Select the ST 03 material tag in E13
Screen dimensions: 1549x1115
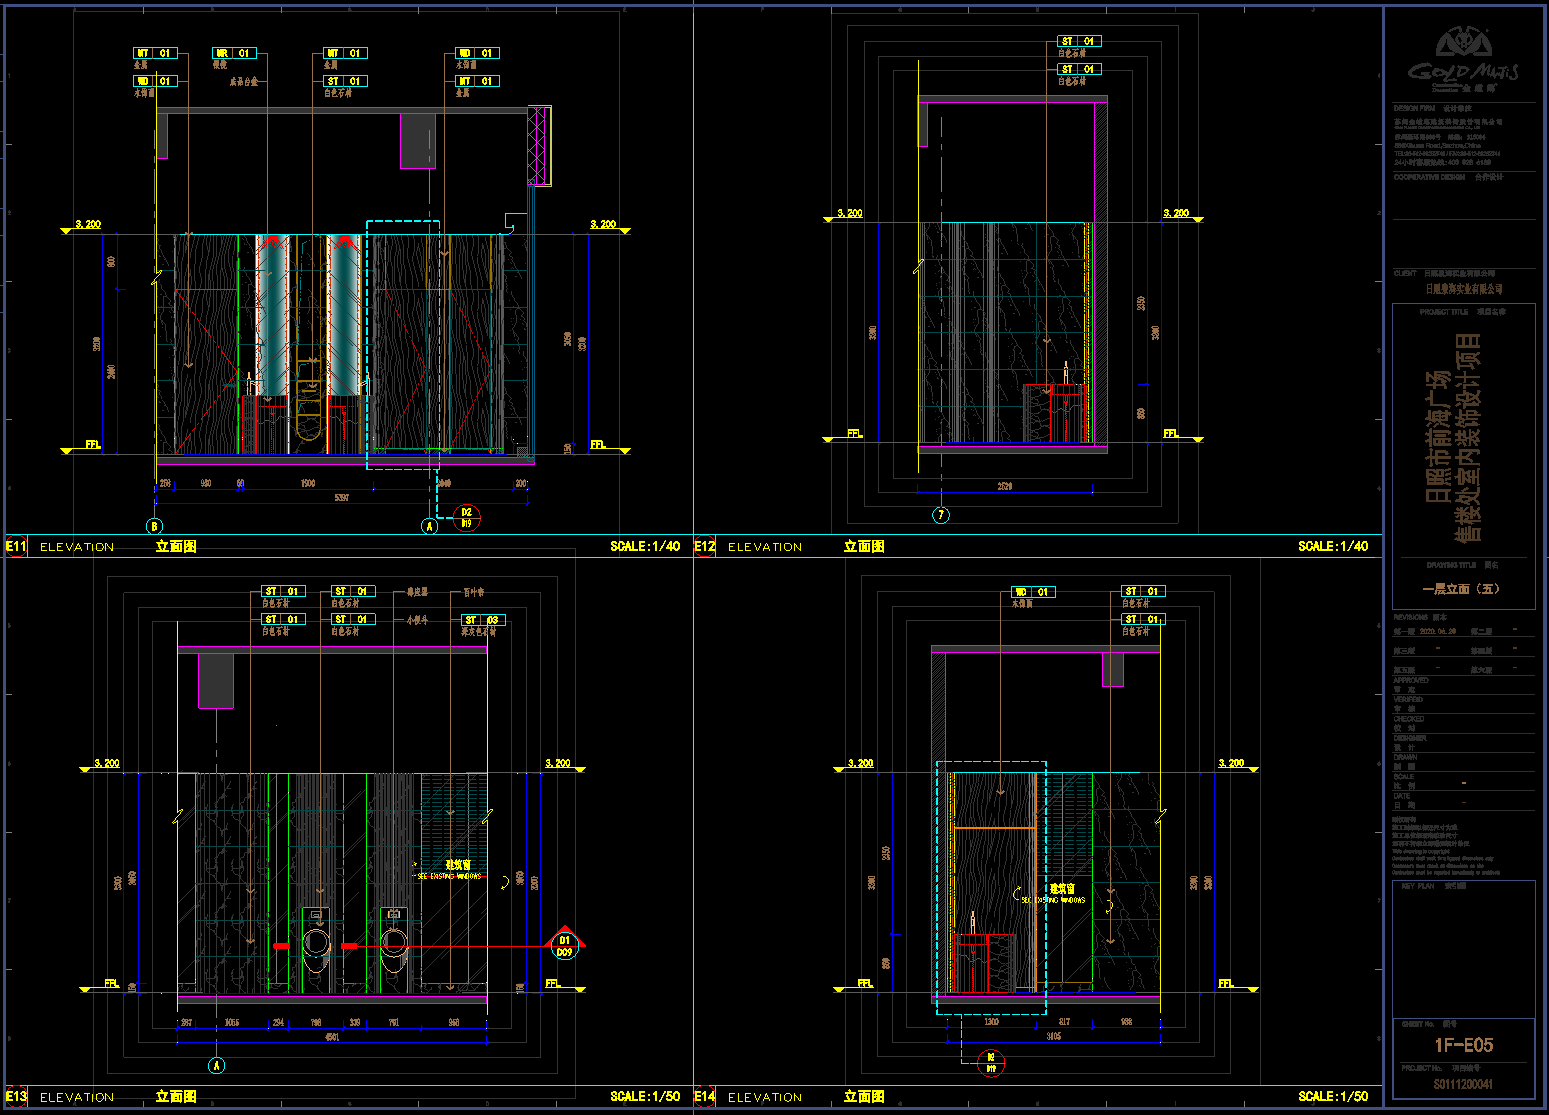pos(482,620)
